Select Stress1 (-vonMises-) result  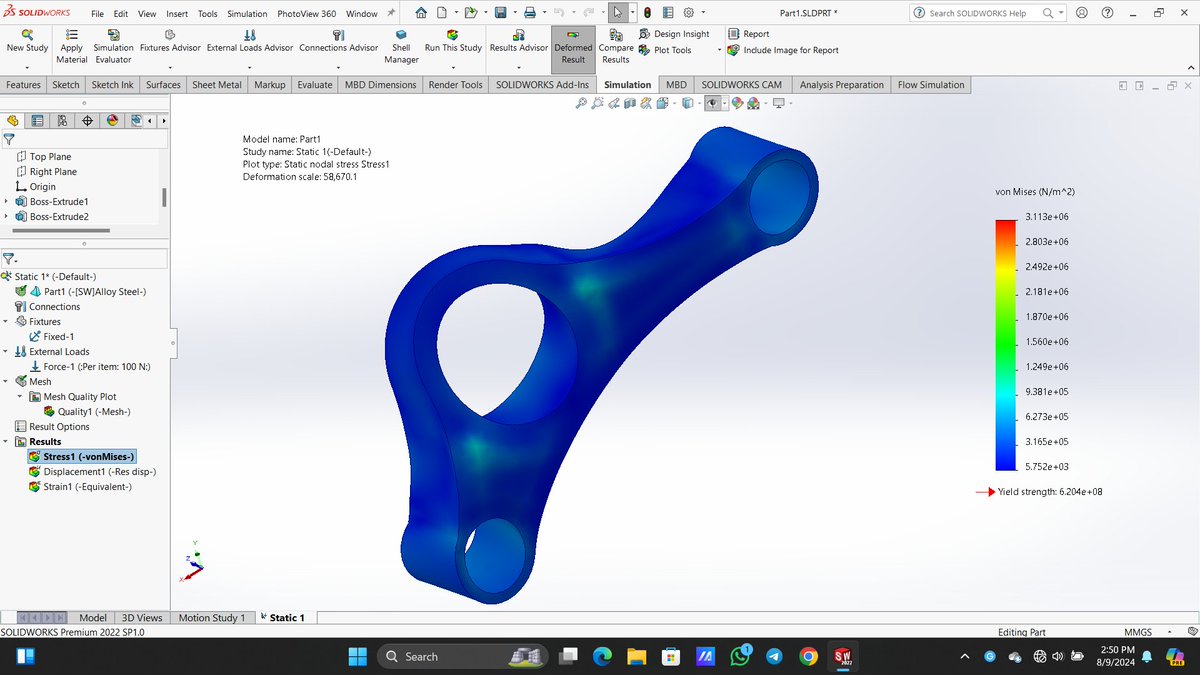[x=83, y=457]
